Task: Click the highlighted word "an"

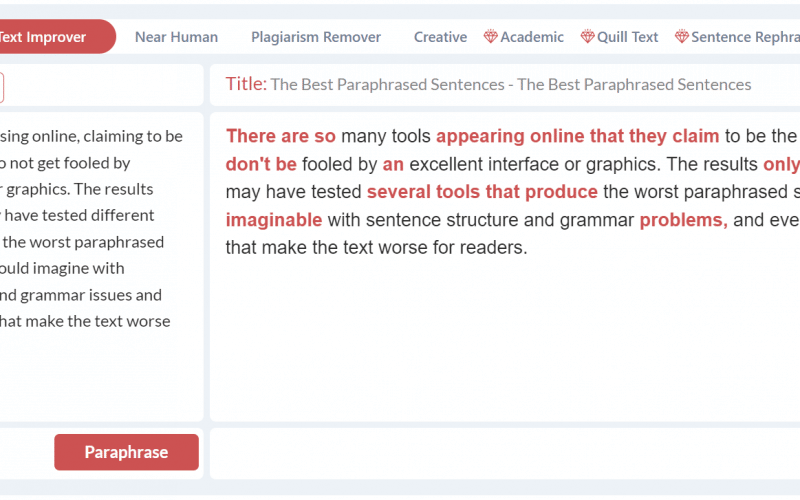Action: pos(393,164)
